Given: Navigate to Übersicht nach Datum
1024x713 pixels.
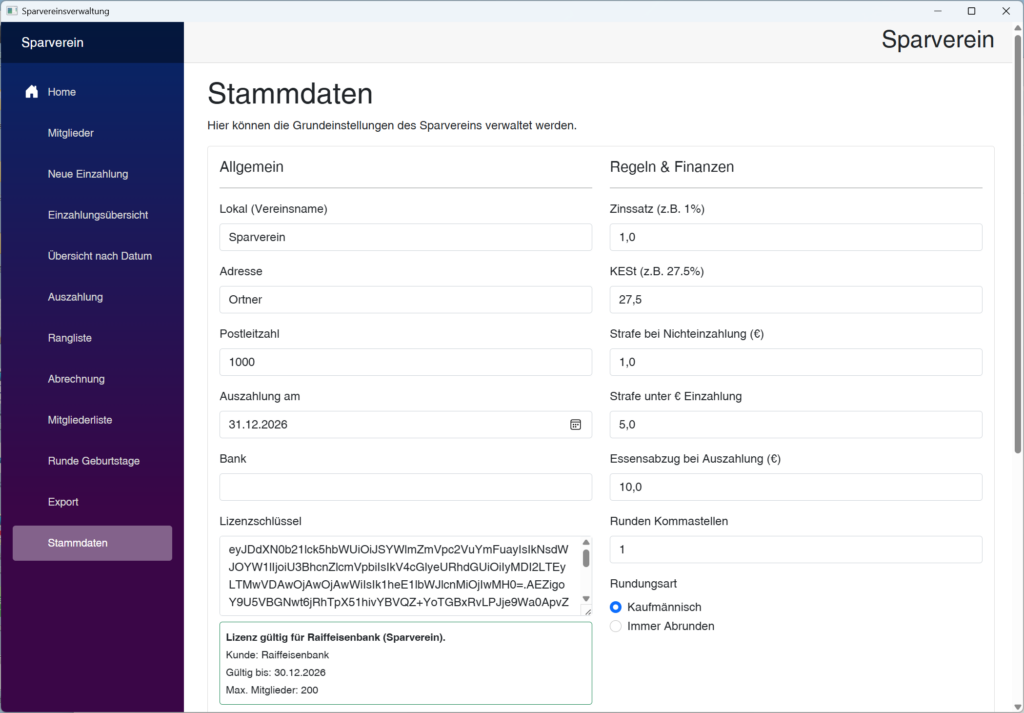Looking at the screenshot, I should (100, 256).
